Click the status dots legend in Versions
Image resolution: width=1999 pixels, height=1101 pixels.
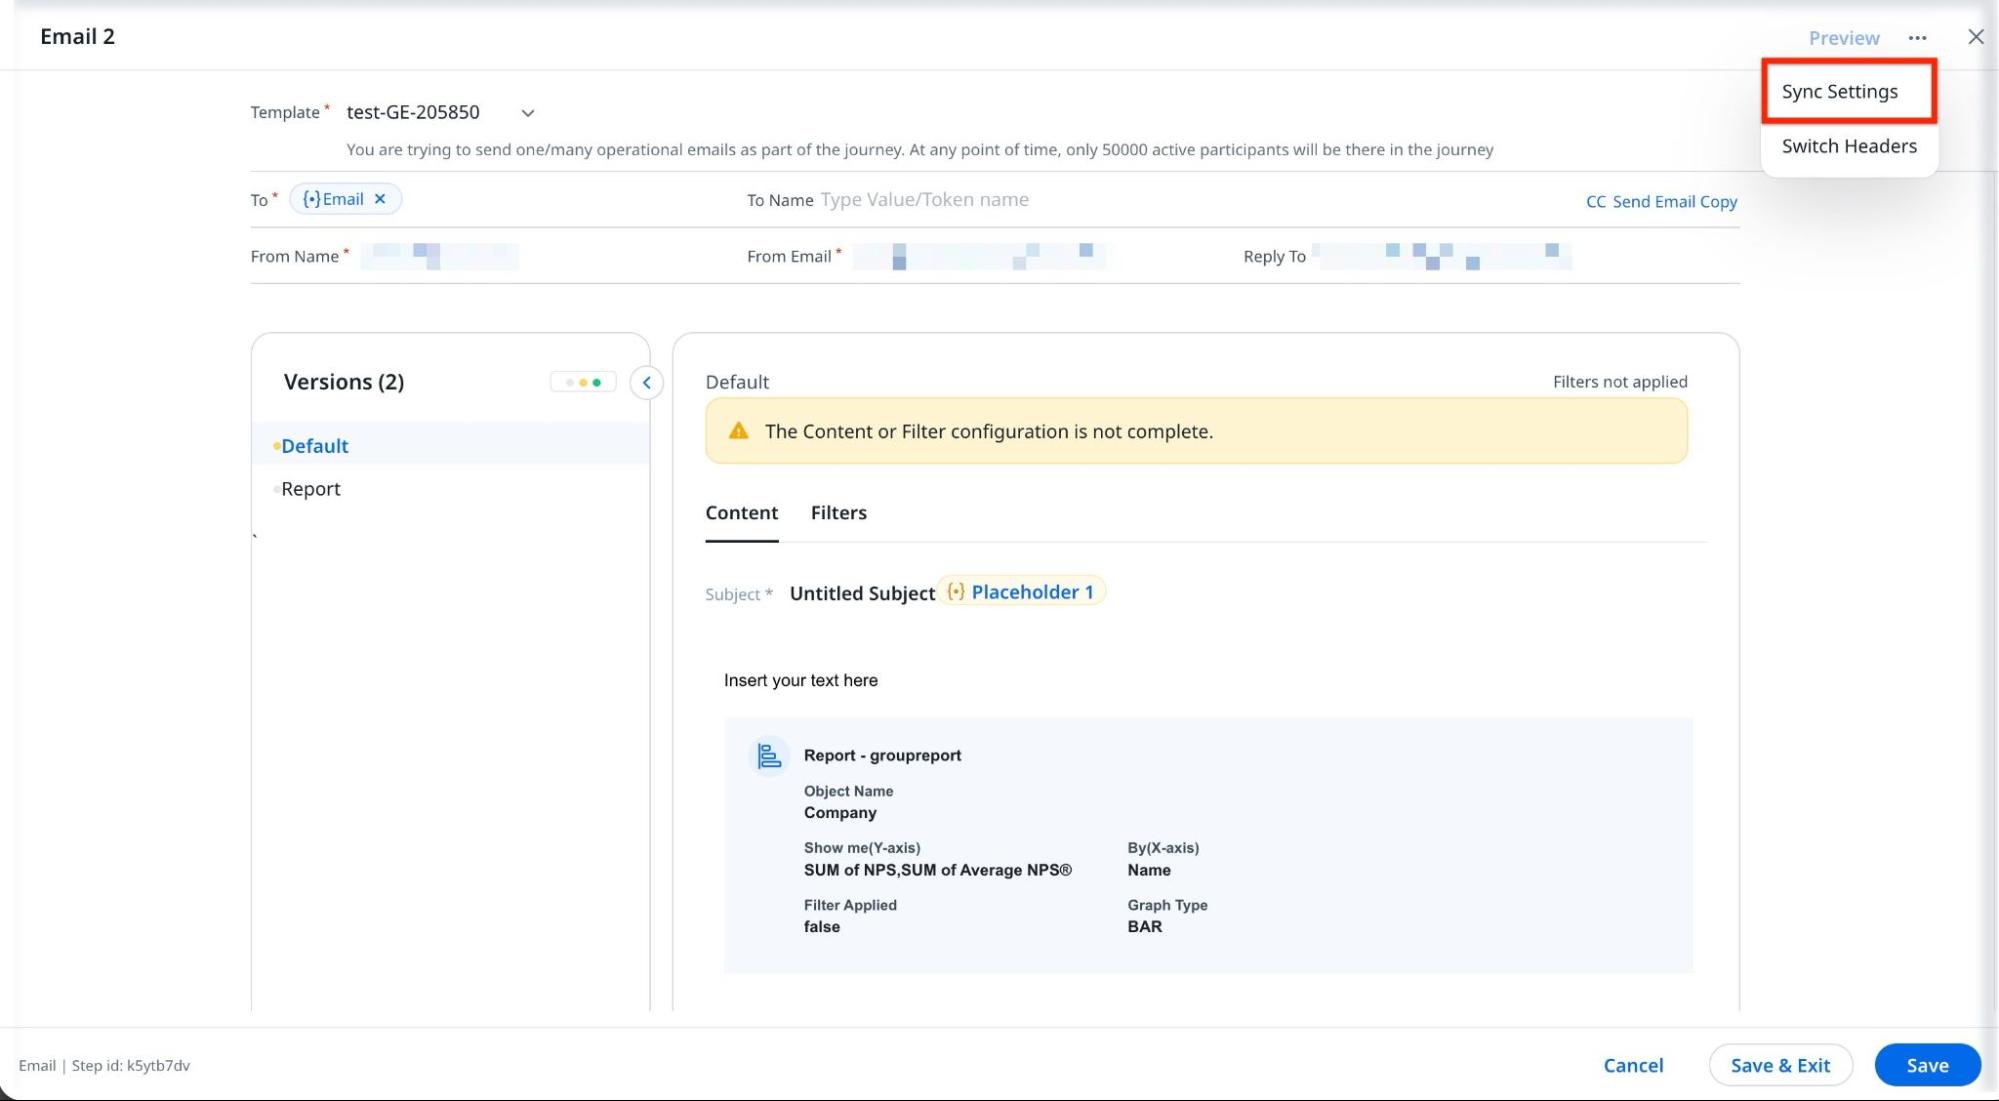(583, 383)
